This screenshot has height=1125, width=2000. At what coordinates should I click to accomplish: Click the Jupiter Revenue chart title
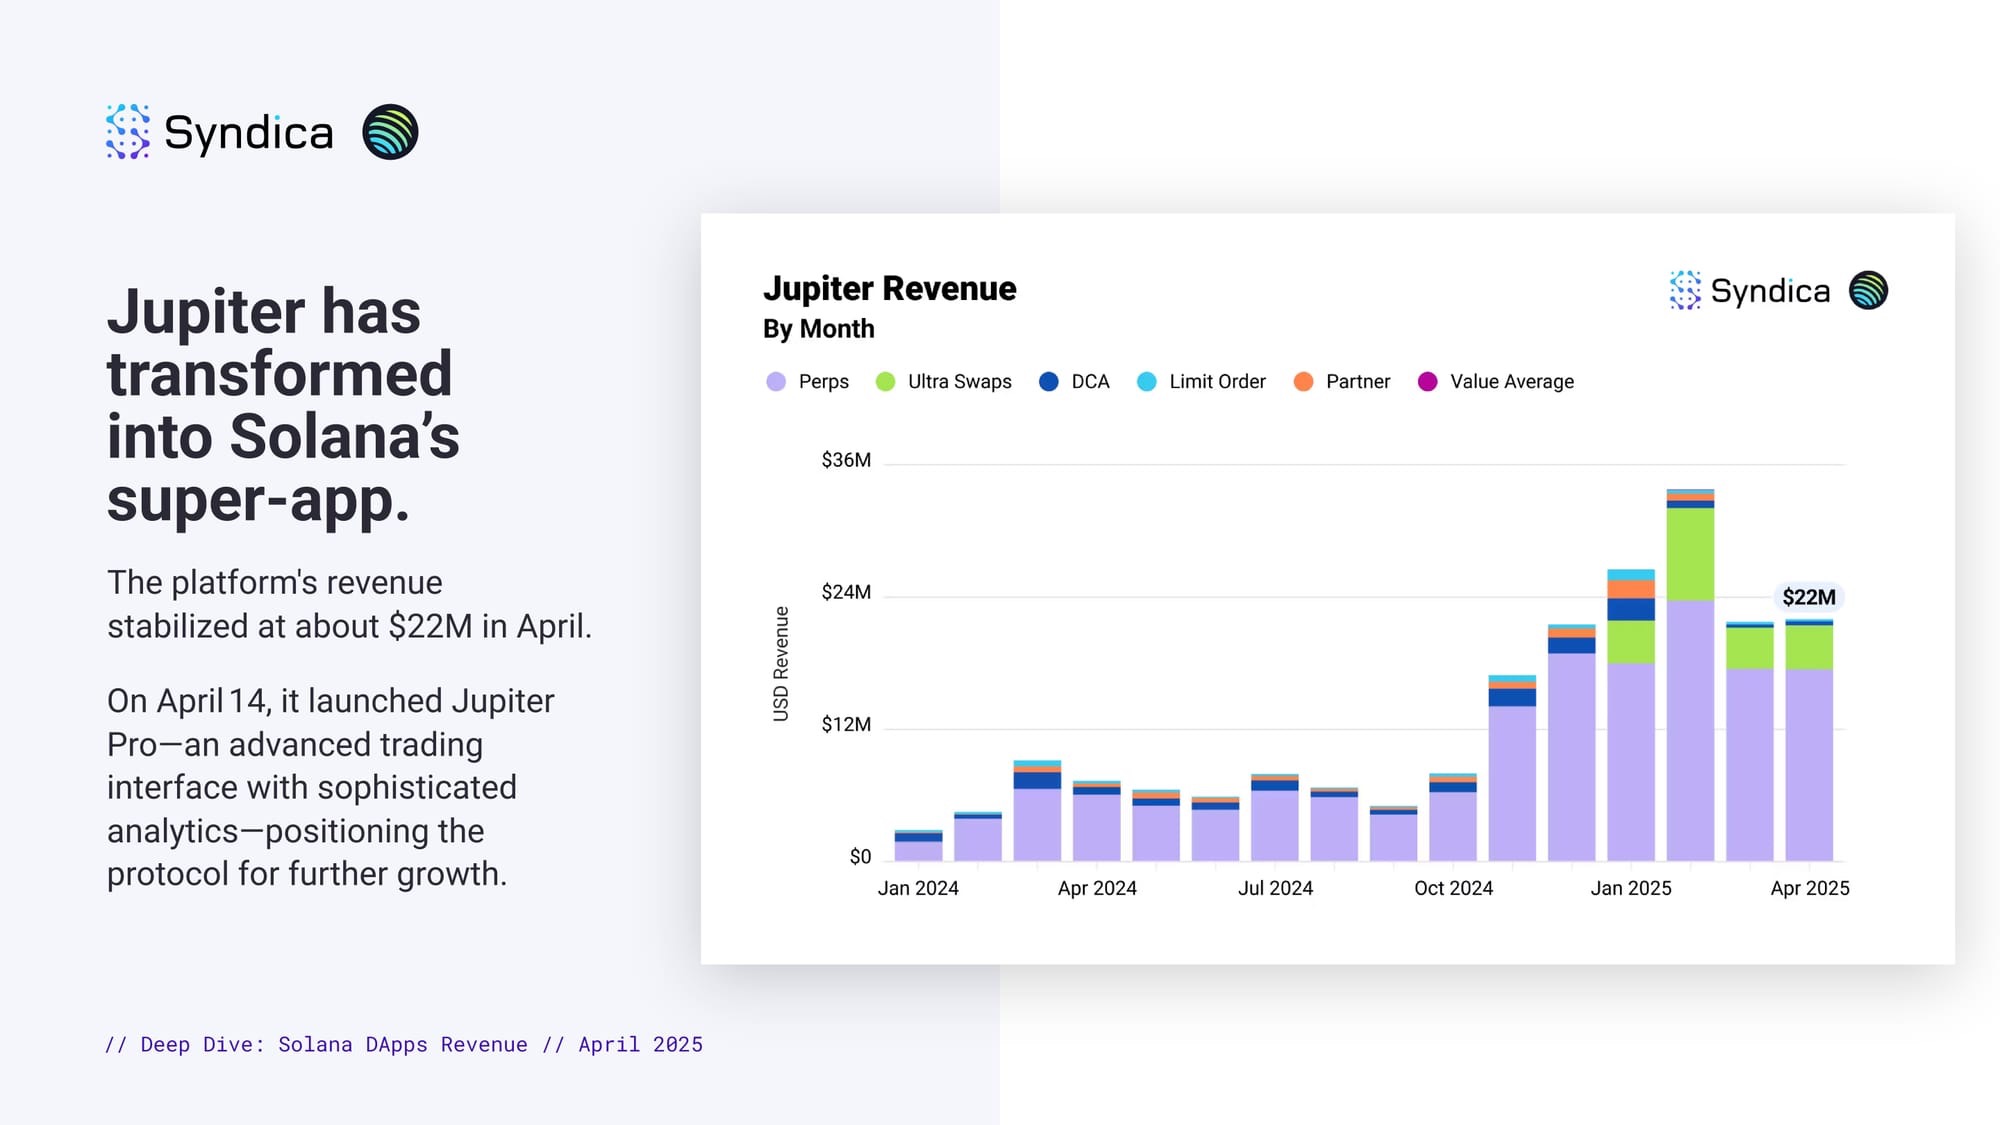(x=889, y=289)
